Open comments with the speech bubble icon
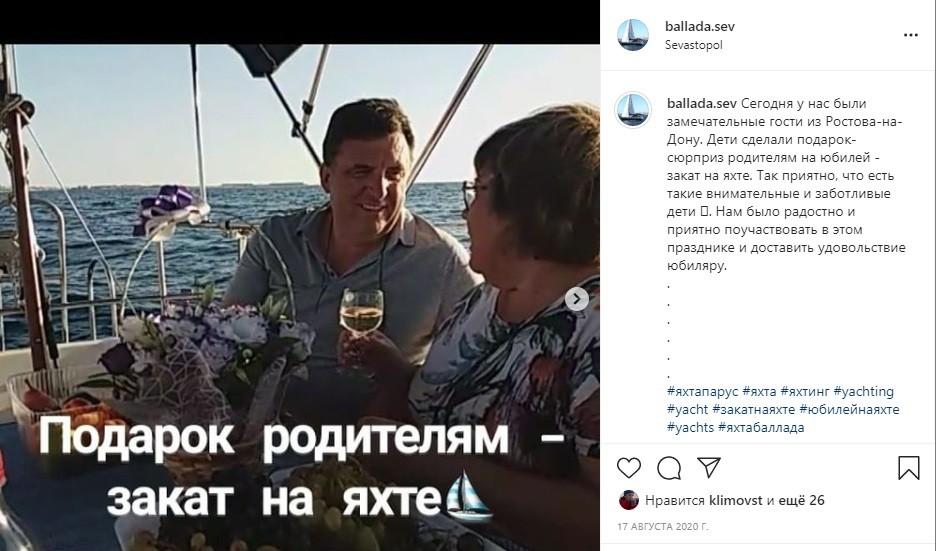Viewport: 936px width, 551px height. [x=669, y=468]
